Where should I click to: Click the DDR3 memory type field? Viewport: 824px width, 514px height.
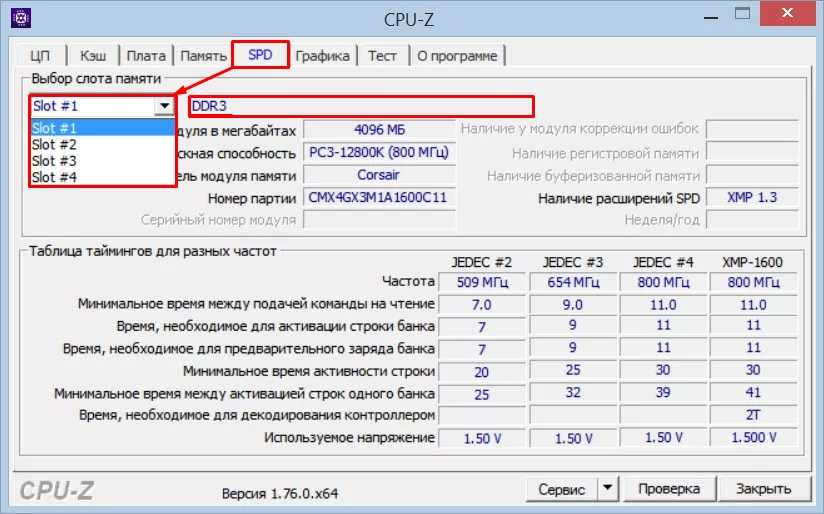coord(360,106)
